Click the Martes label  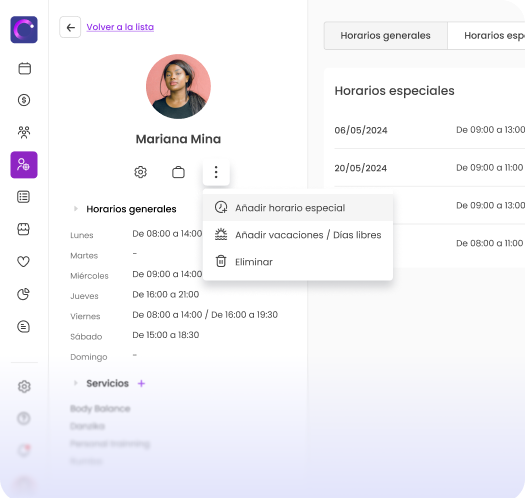[84, 256]
